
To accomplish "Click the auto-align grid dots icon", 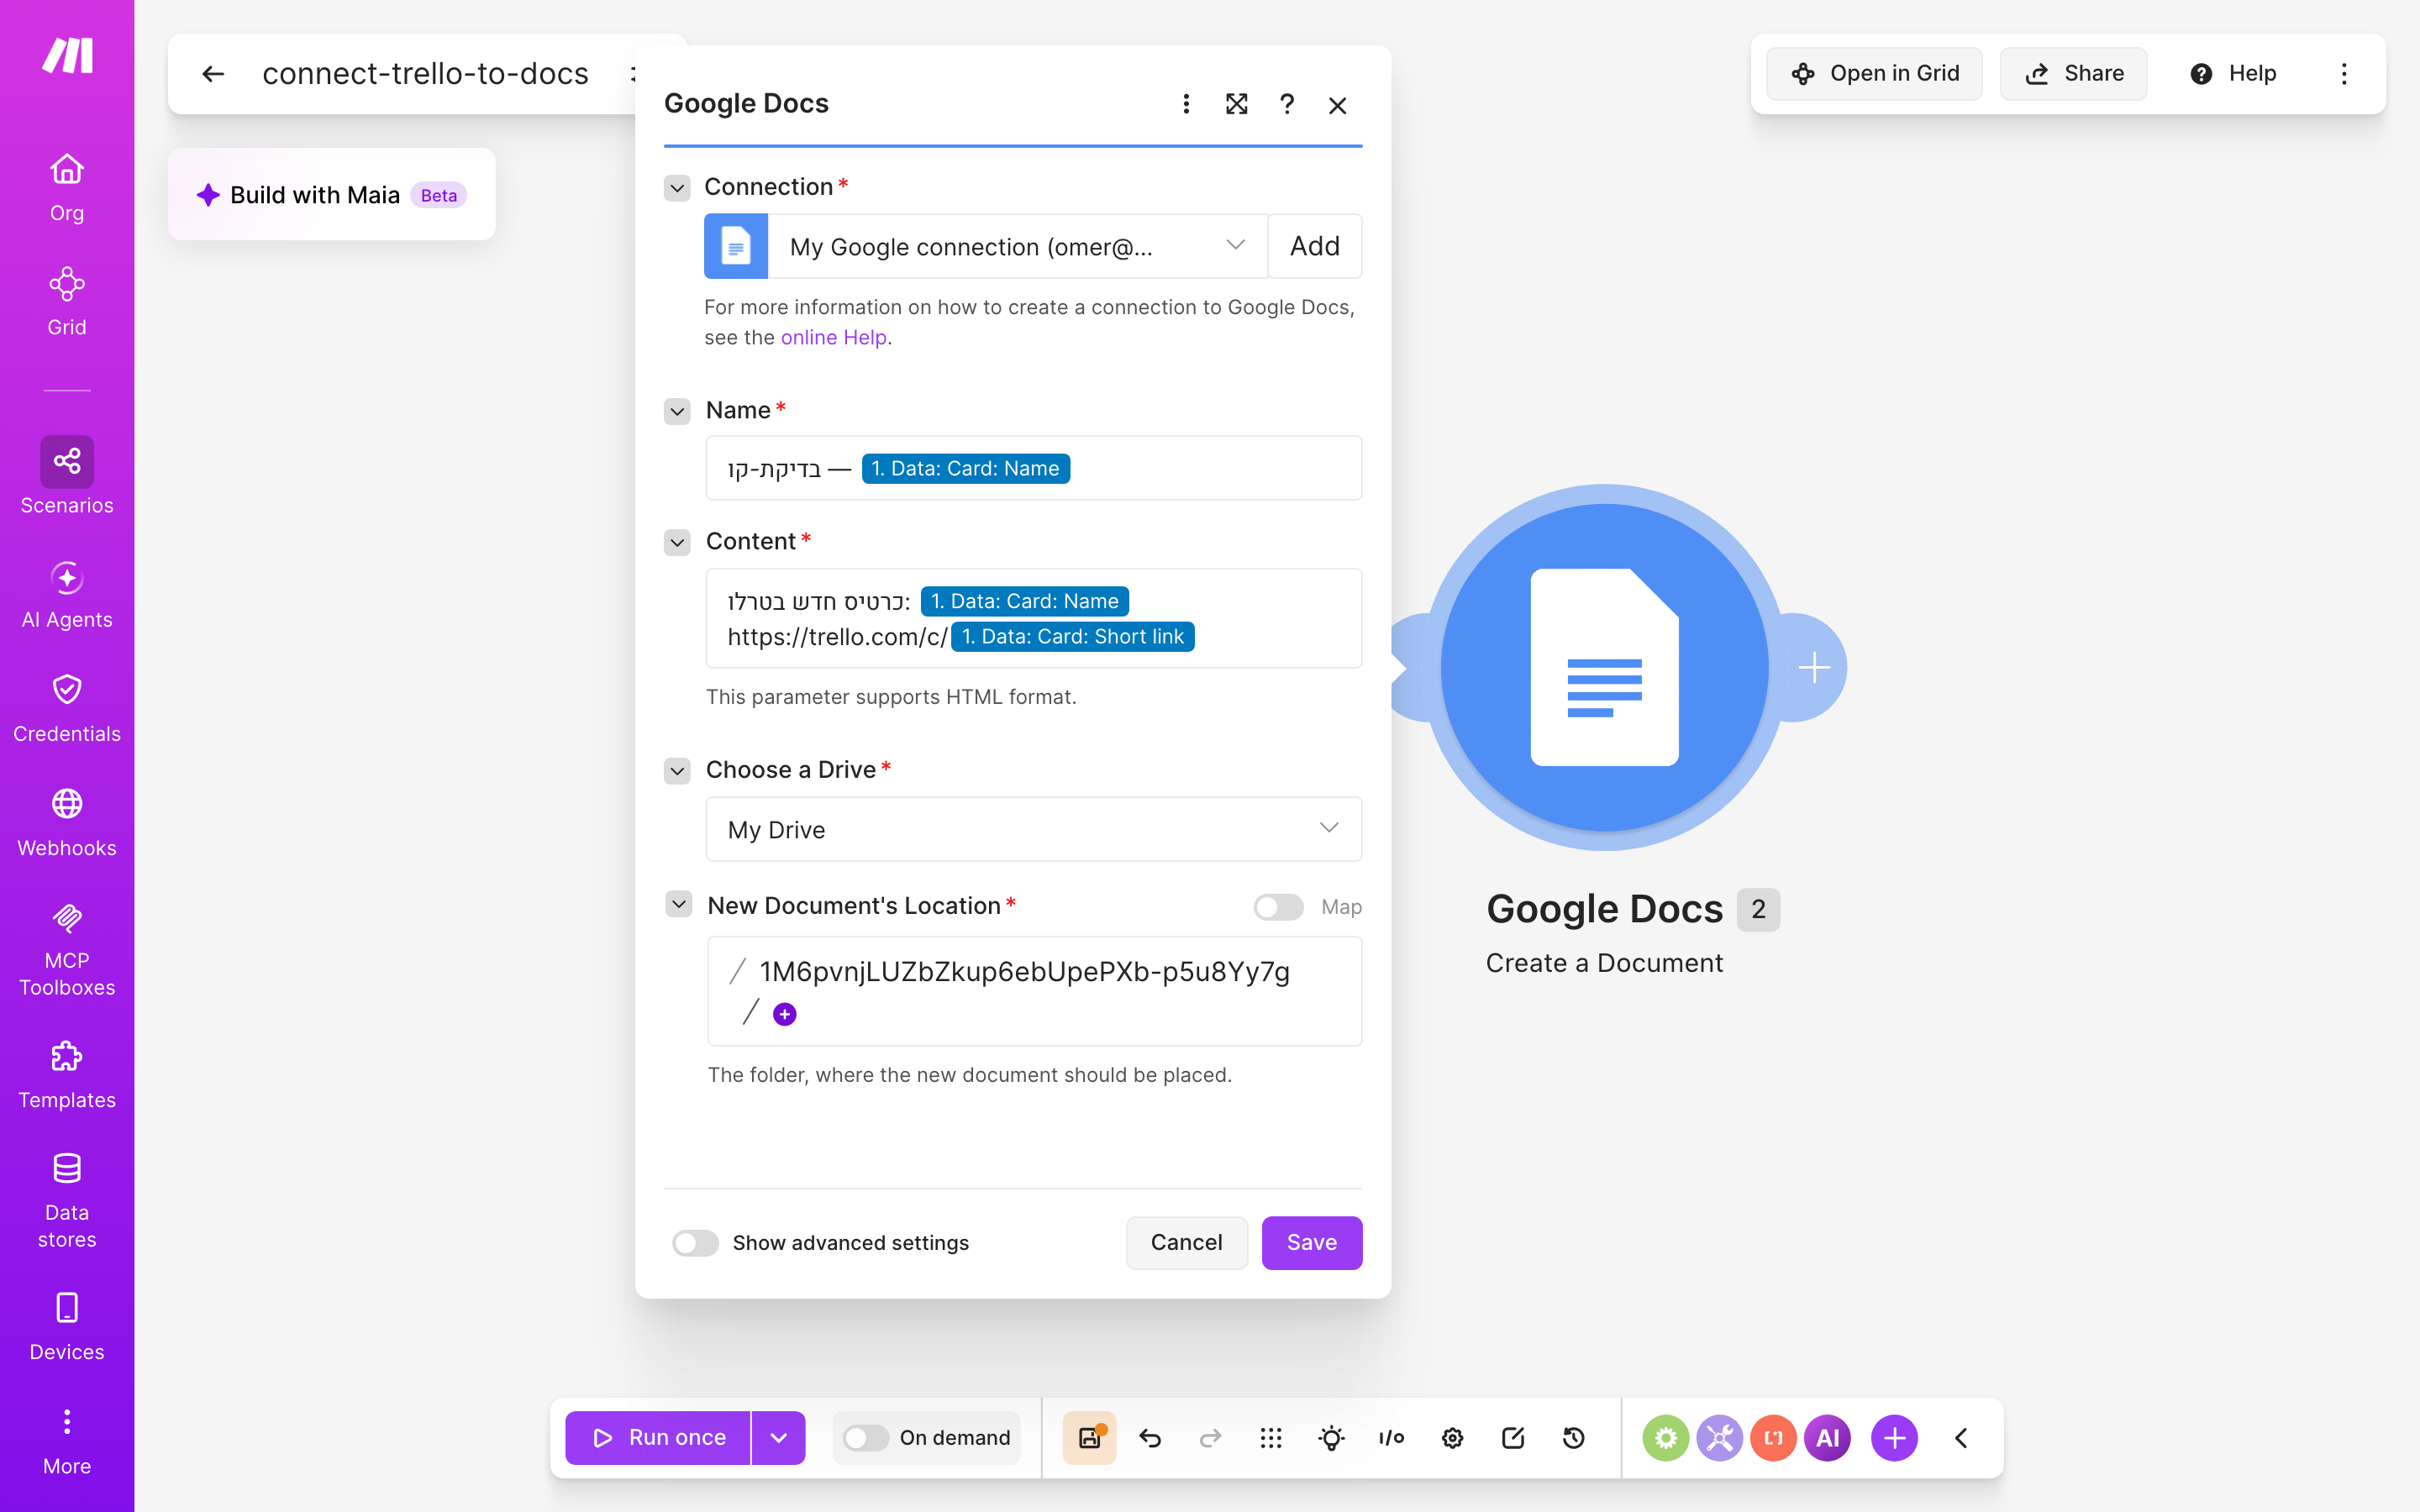I will 1271,1438.
